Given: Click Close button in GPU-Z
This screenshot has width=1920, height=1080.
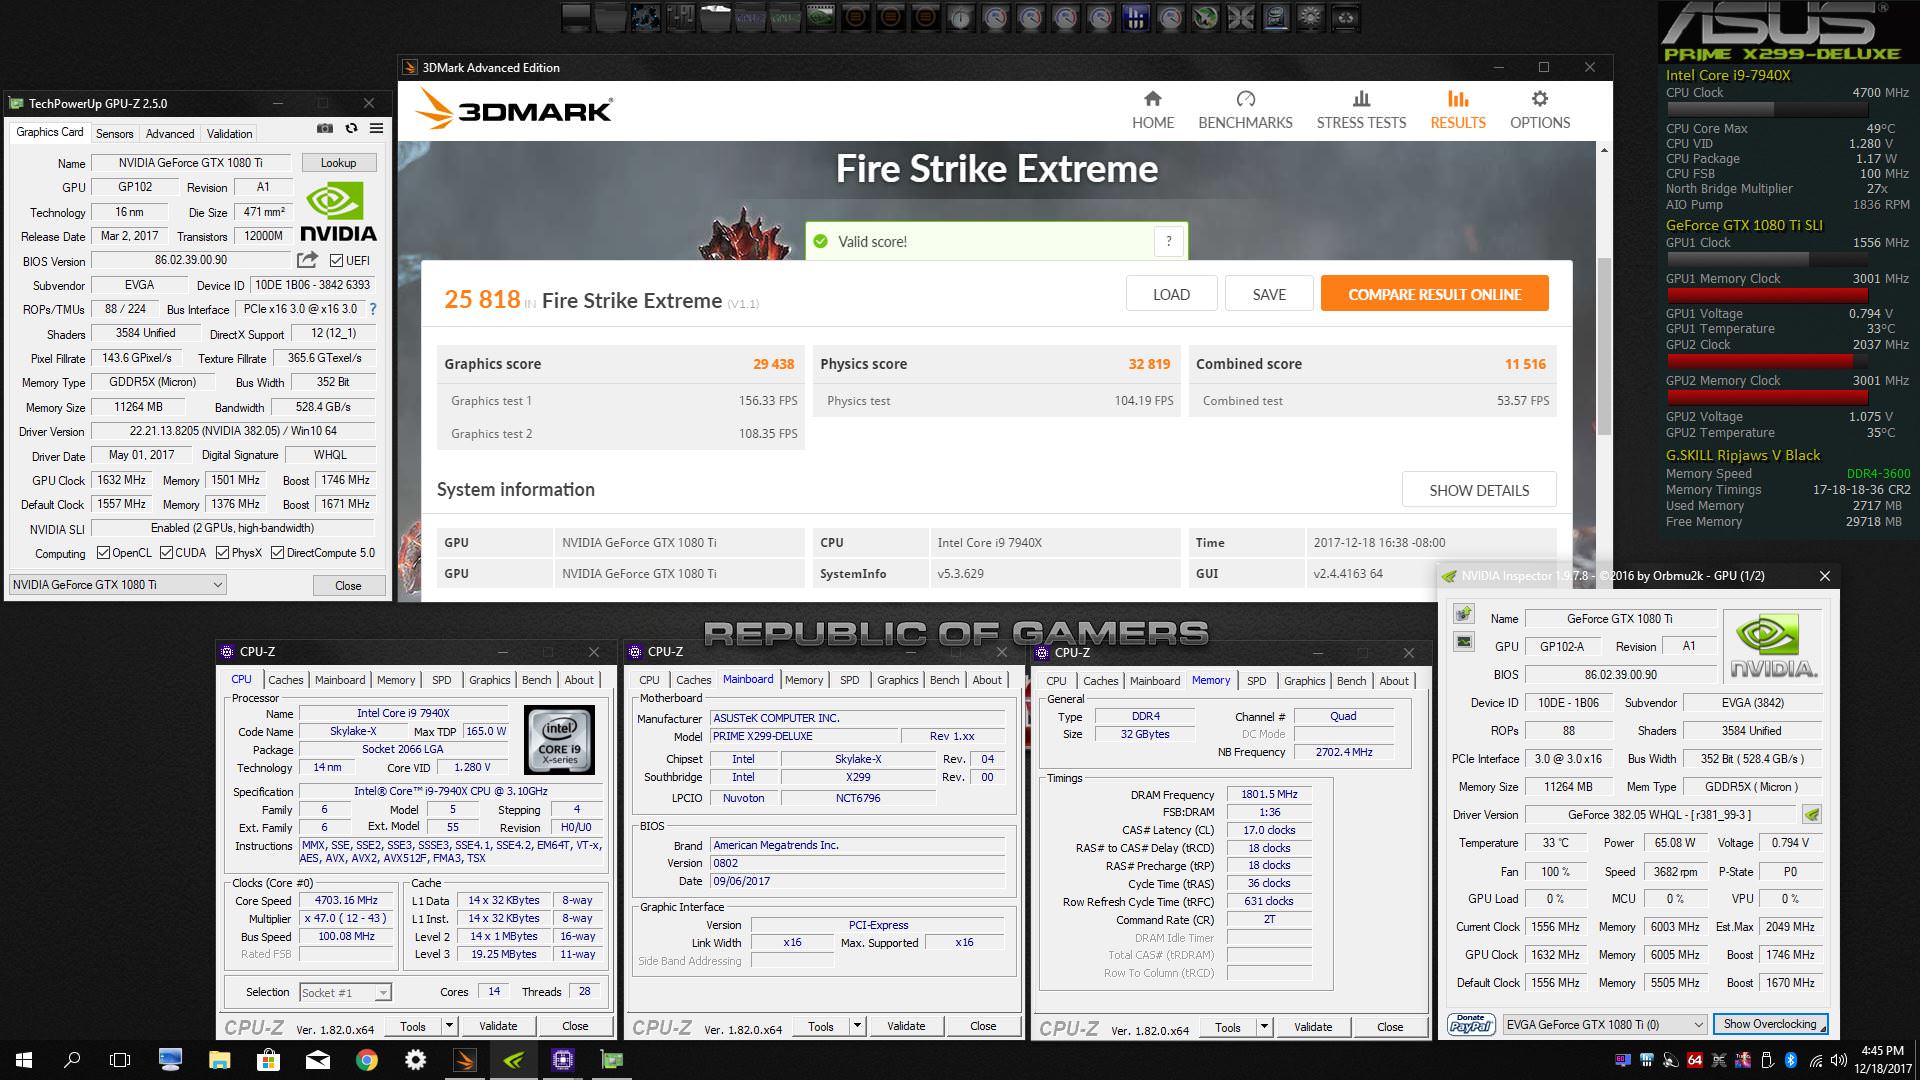Looking at the screenshot, I should (348, 585).
